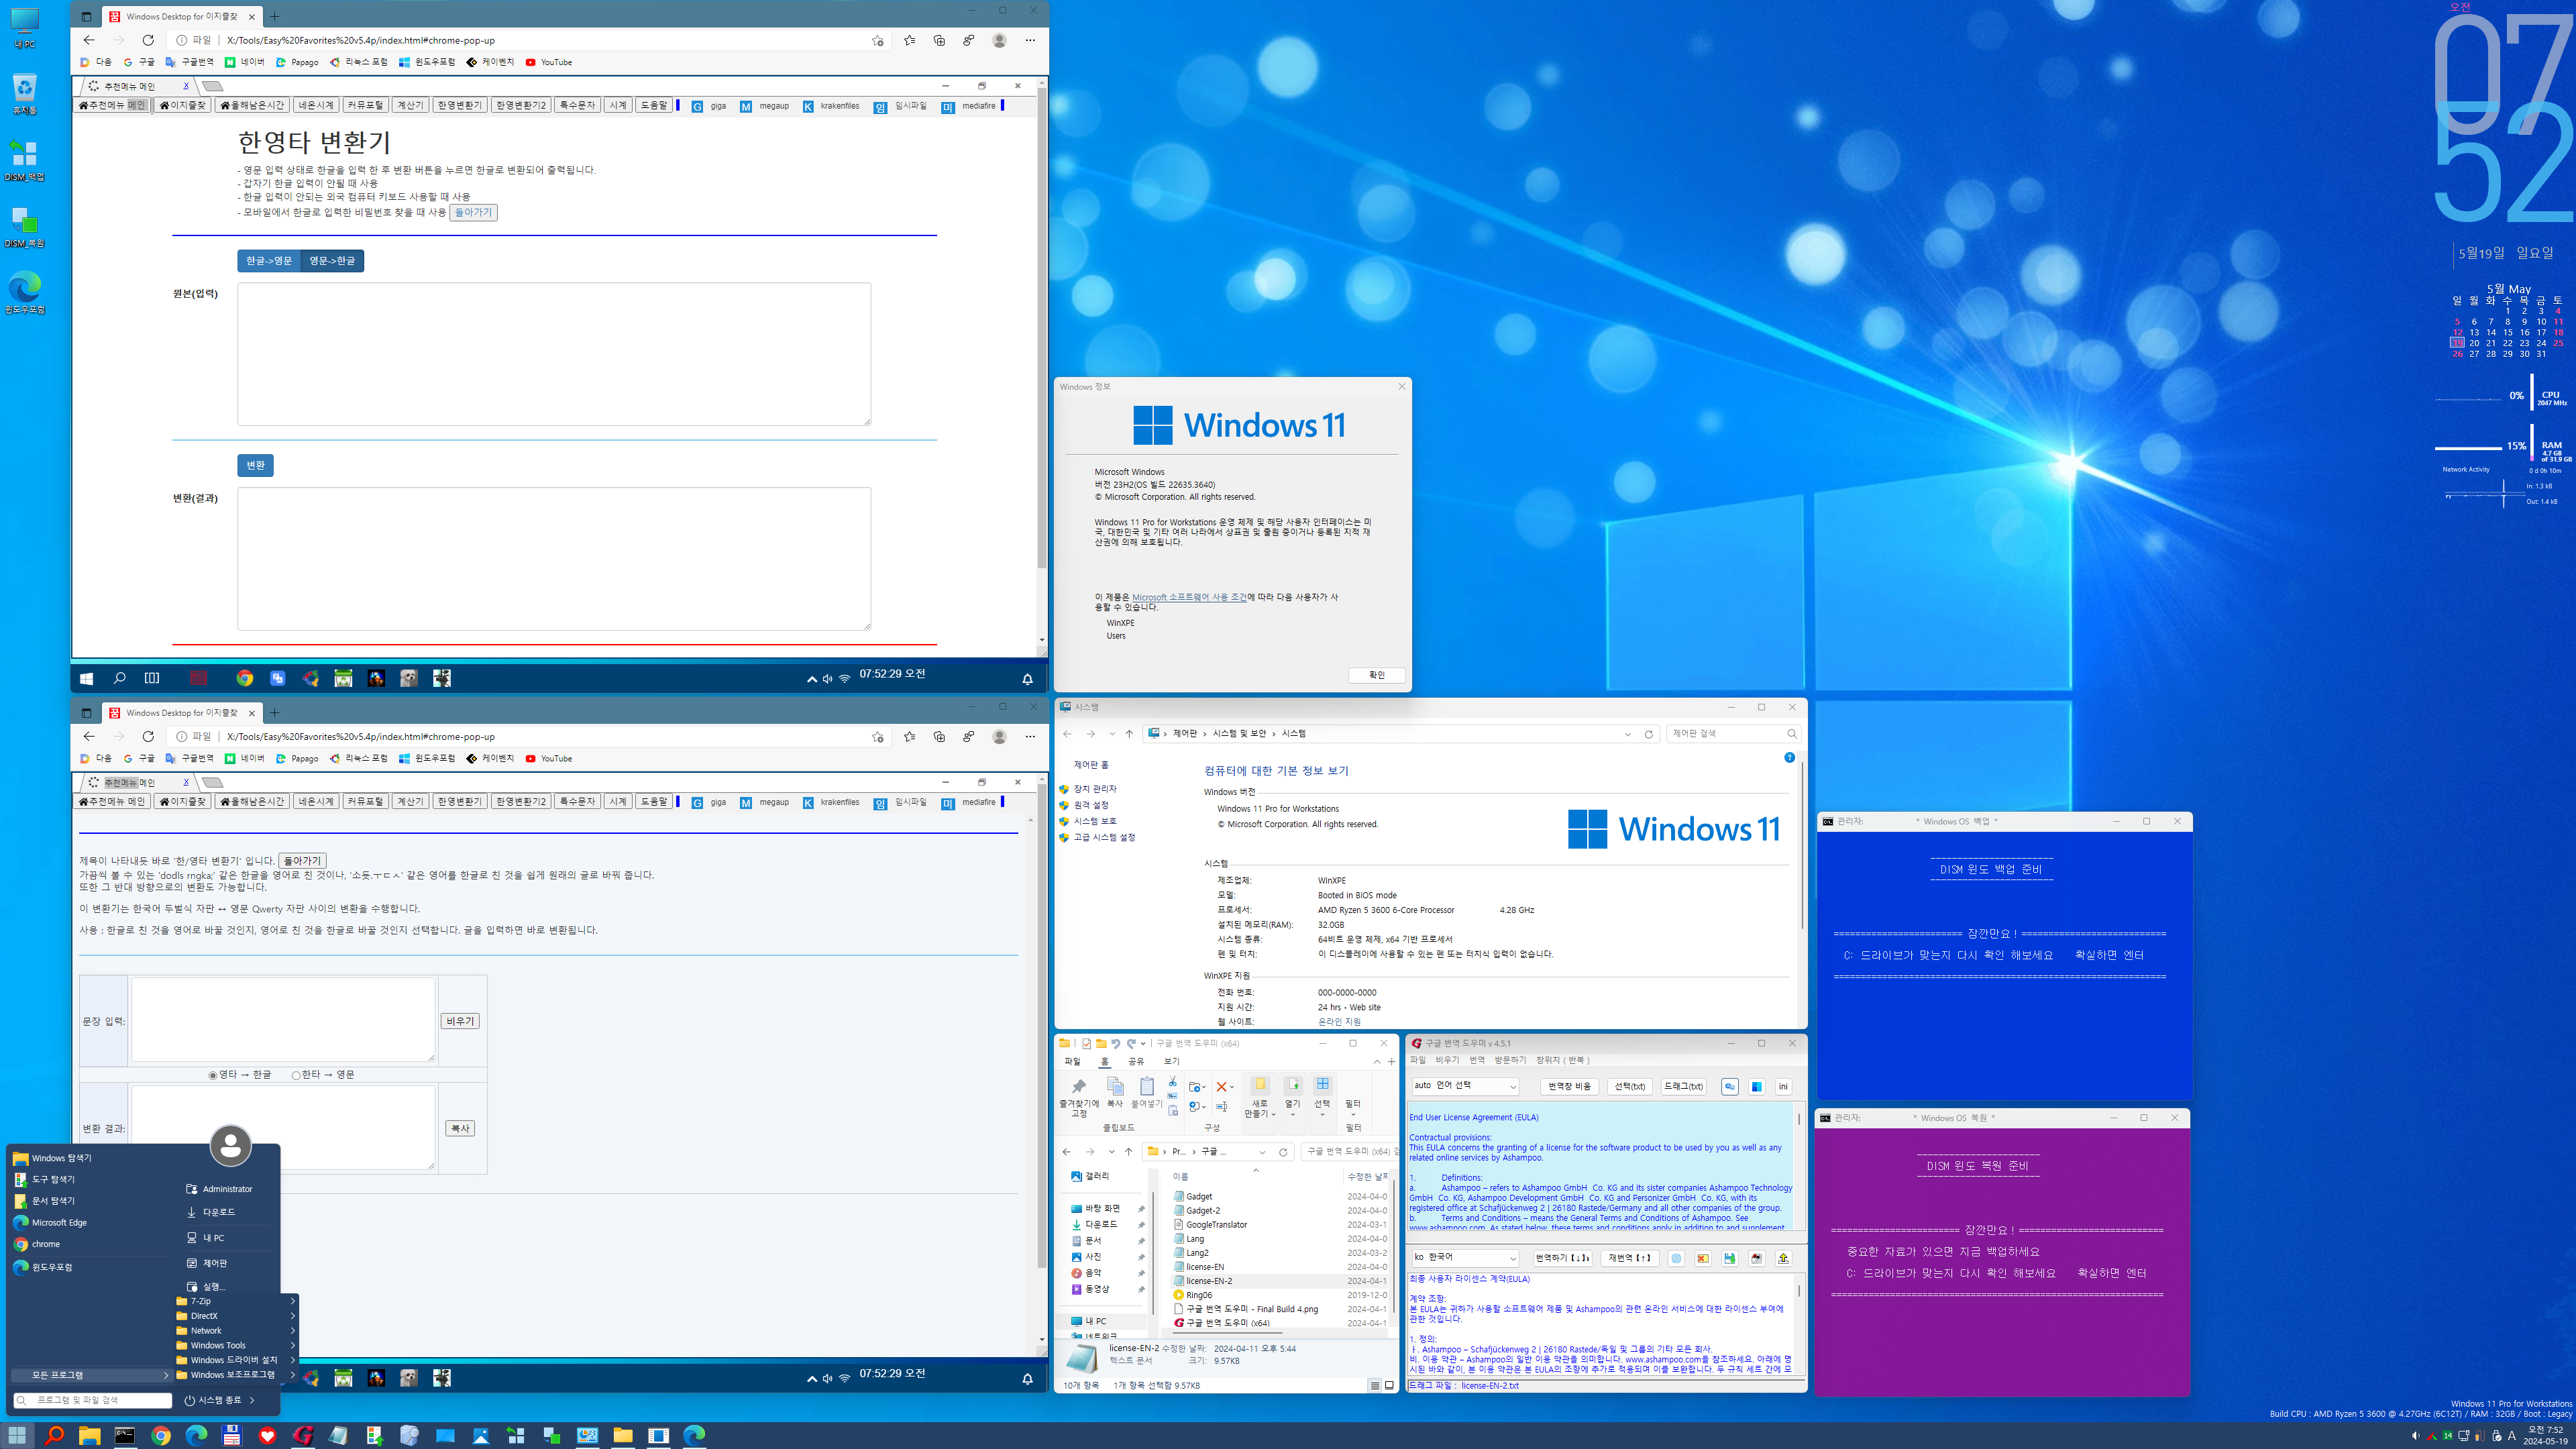Open the 방문하기 menu in translator

click(1510, 1060)
